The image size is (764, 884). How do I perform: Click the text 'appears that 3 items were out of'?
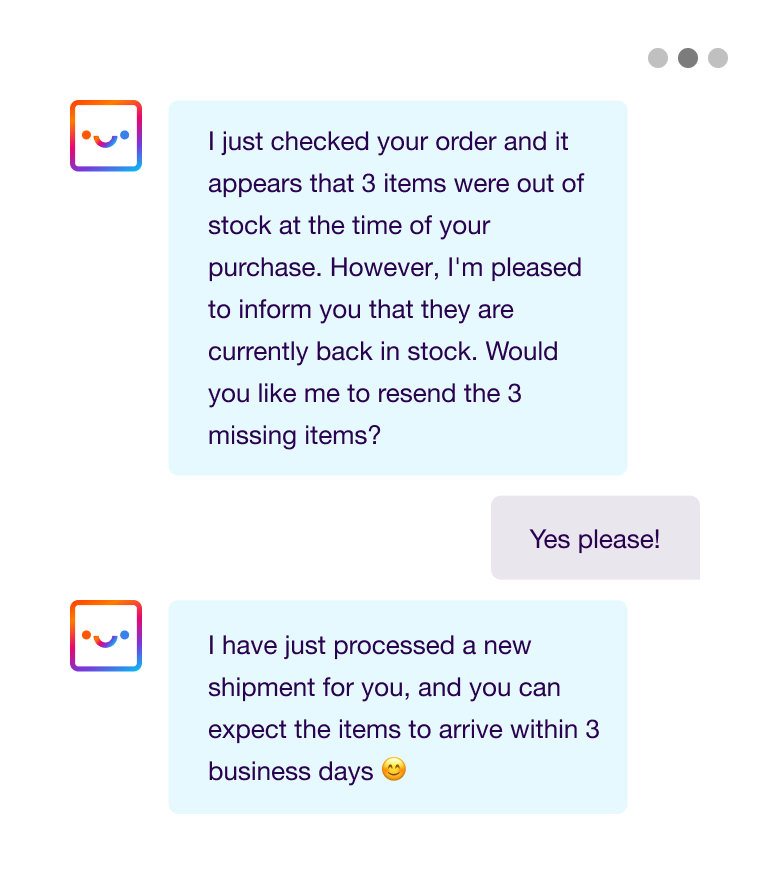396,184
